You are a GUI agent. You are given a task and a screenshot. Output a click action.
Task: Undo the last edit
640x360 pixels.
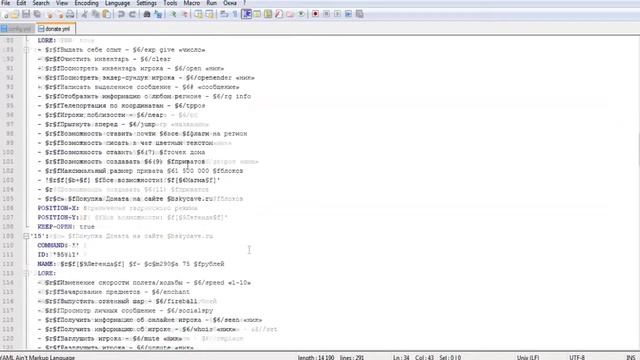coord(121,14)
